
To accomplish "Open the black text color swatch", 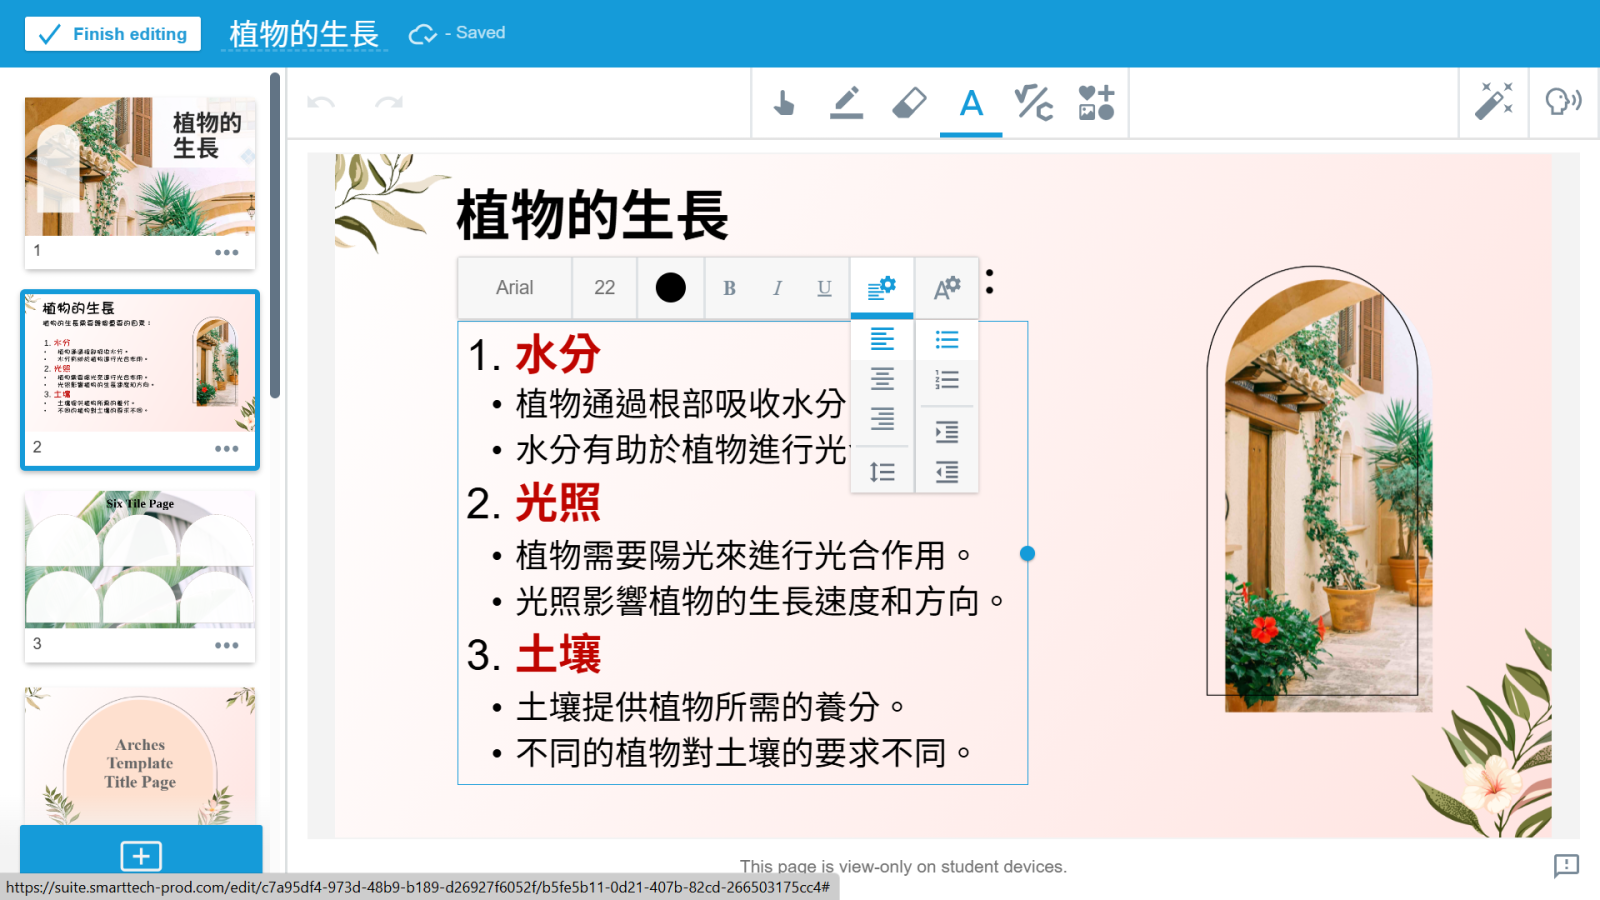I will click(670, 288).
